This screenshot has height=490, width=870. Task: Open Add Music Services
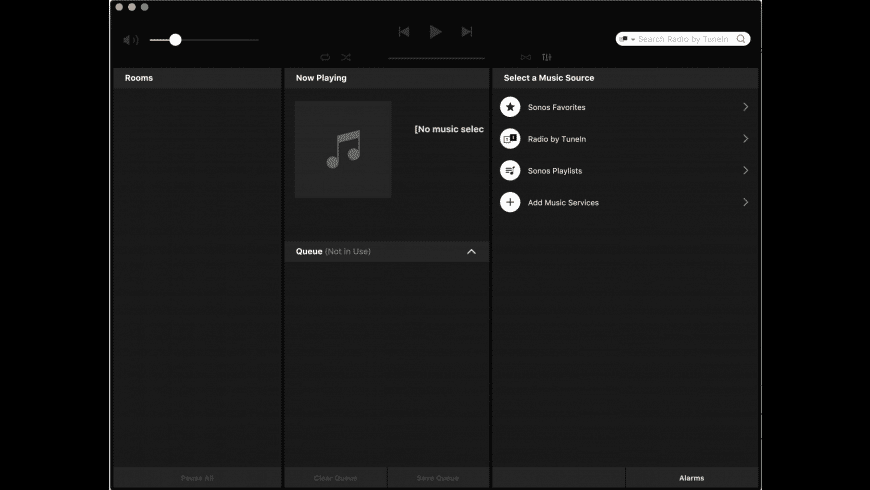(x=625, y=202)
